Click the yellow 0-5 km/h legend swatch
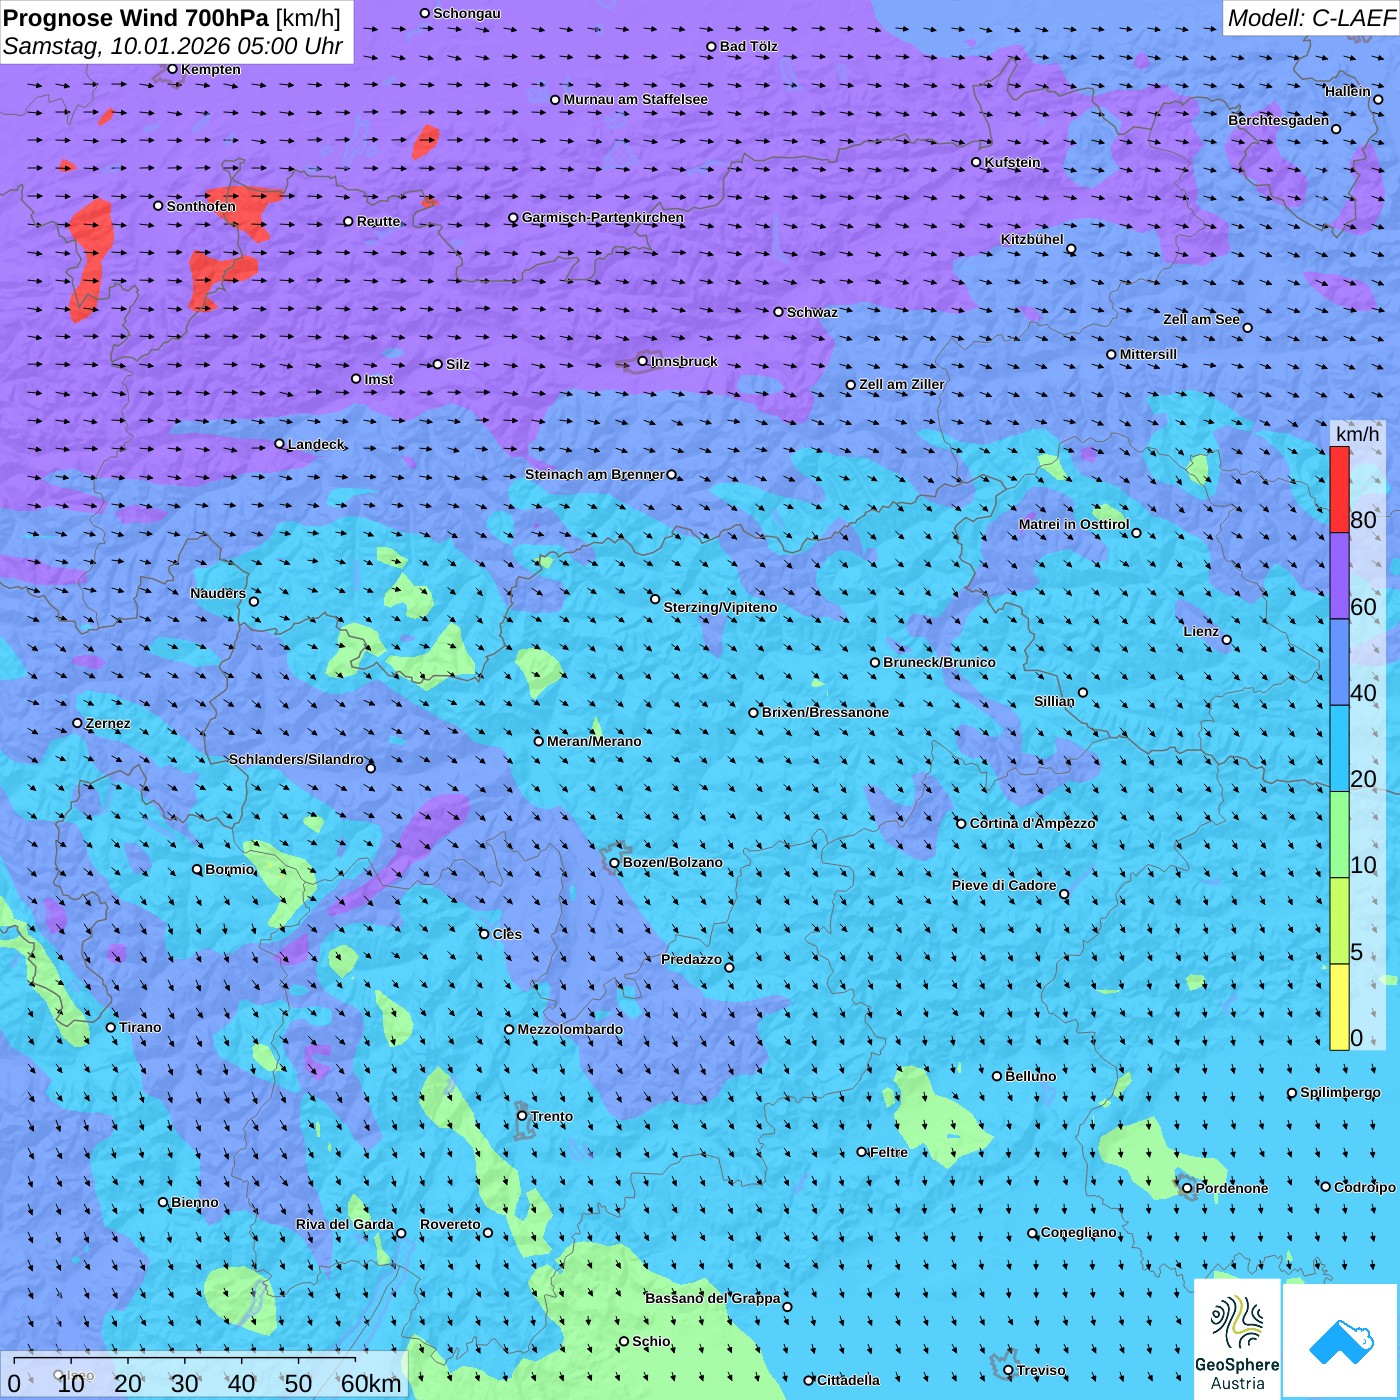Image resolution: width=1400 pixels, height=1400 pixels. pos(1339,1007)
